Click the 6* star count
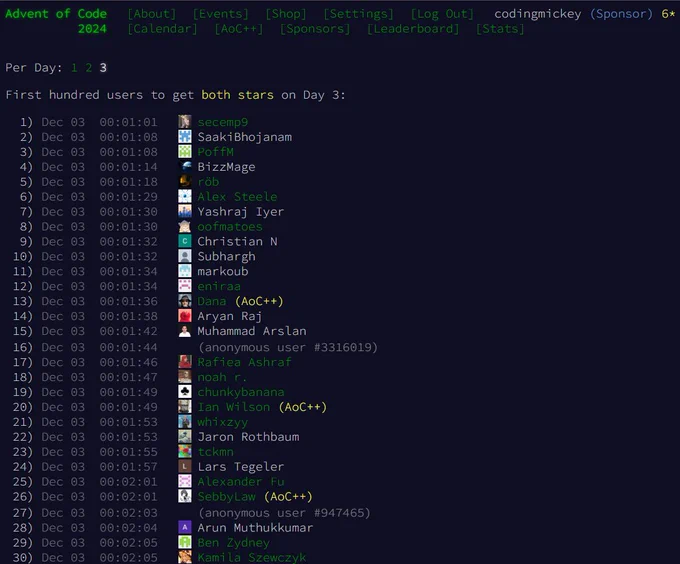 point(668,14)
